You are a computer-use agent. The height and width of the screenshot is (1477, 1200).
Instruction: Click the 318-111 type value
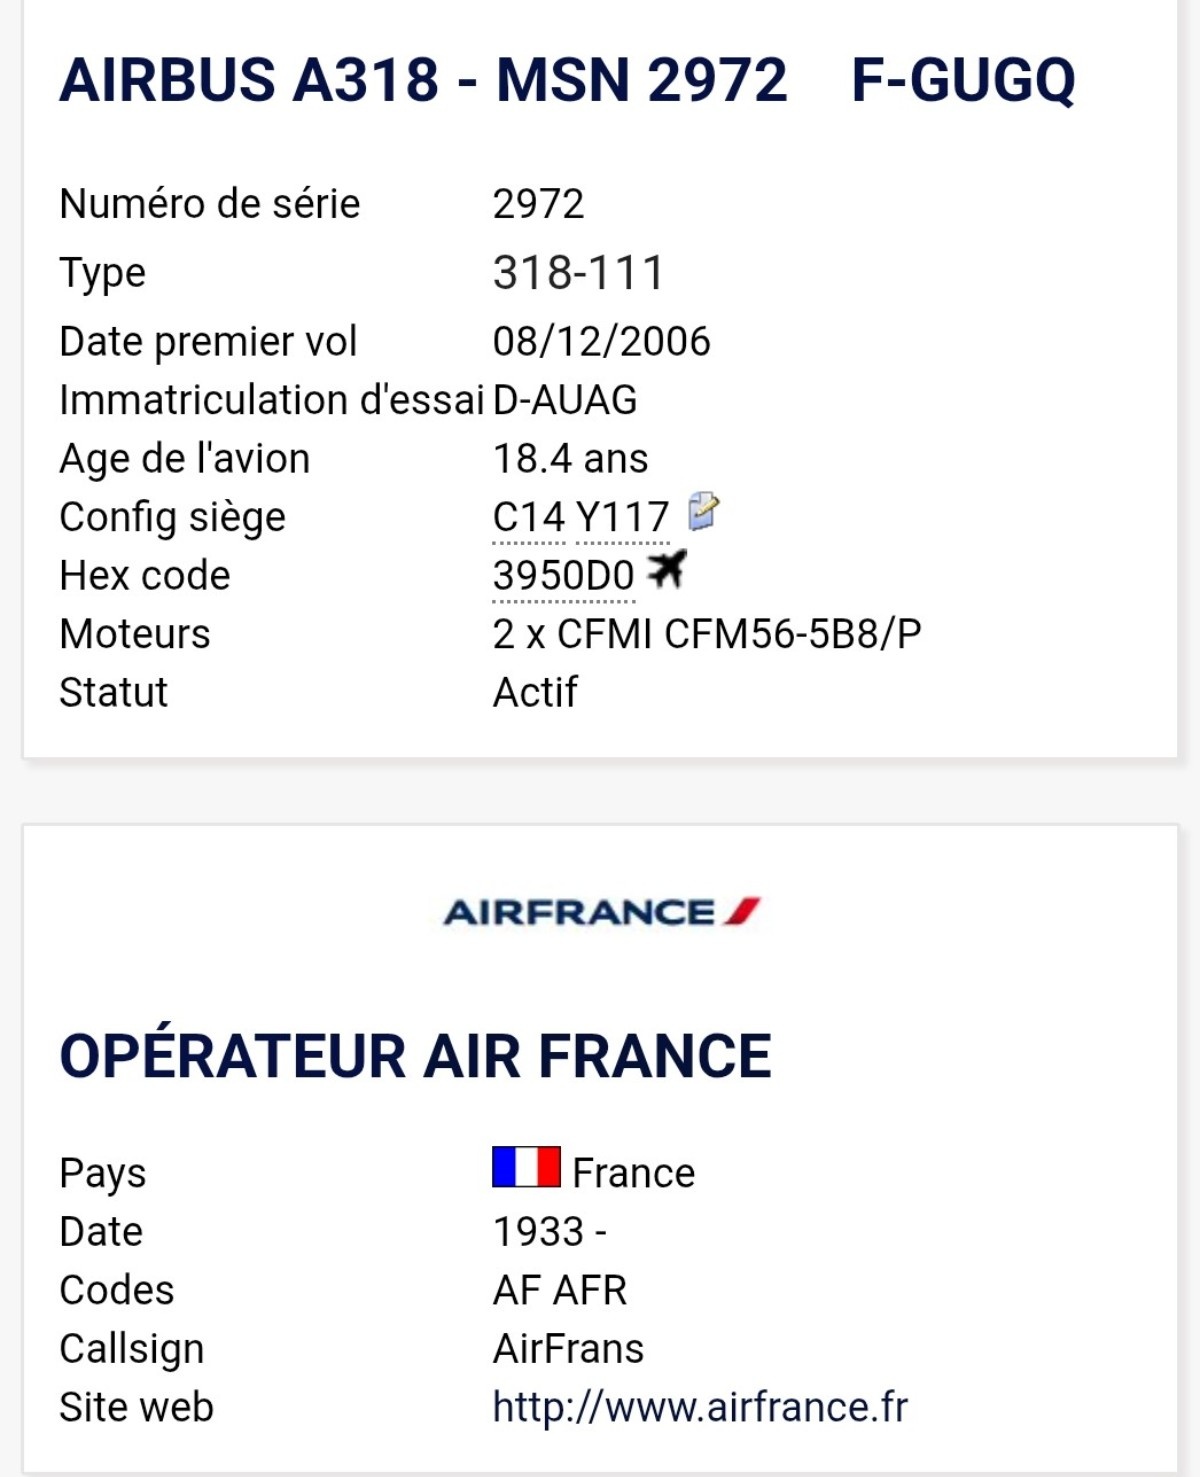click(x=578, y=273)
